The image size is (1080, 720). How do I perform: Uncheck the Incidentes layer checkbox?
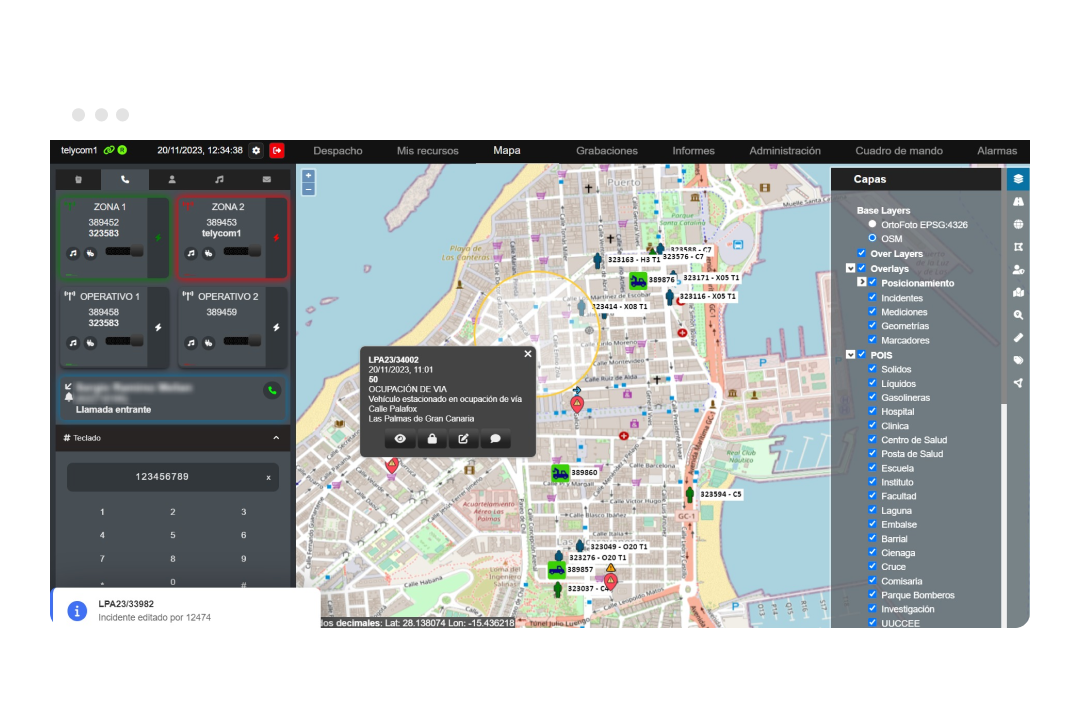pos(872,298)
